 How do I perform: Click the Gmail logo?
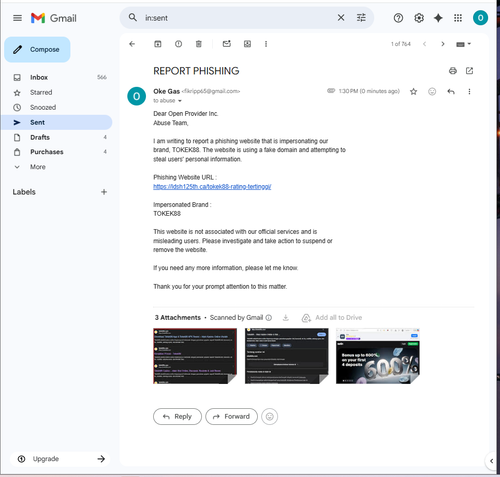pyautogui.click(x=54, y=18)
